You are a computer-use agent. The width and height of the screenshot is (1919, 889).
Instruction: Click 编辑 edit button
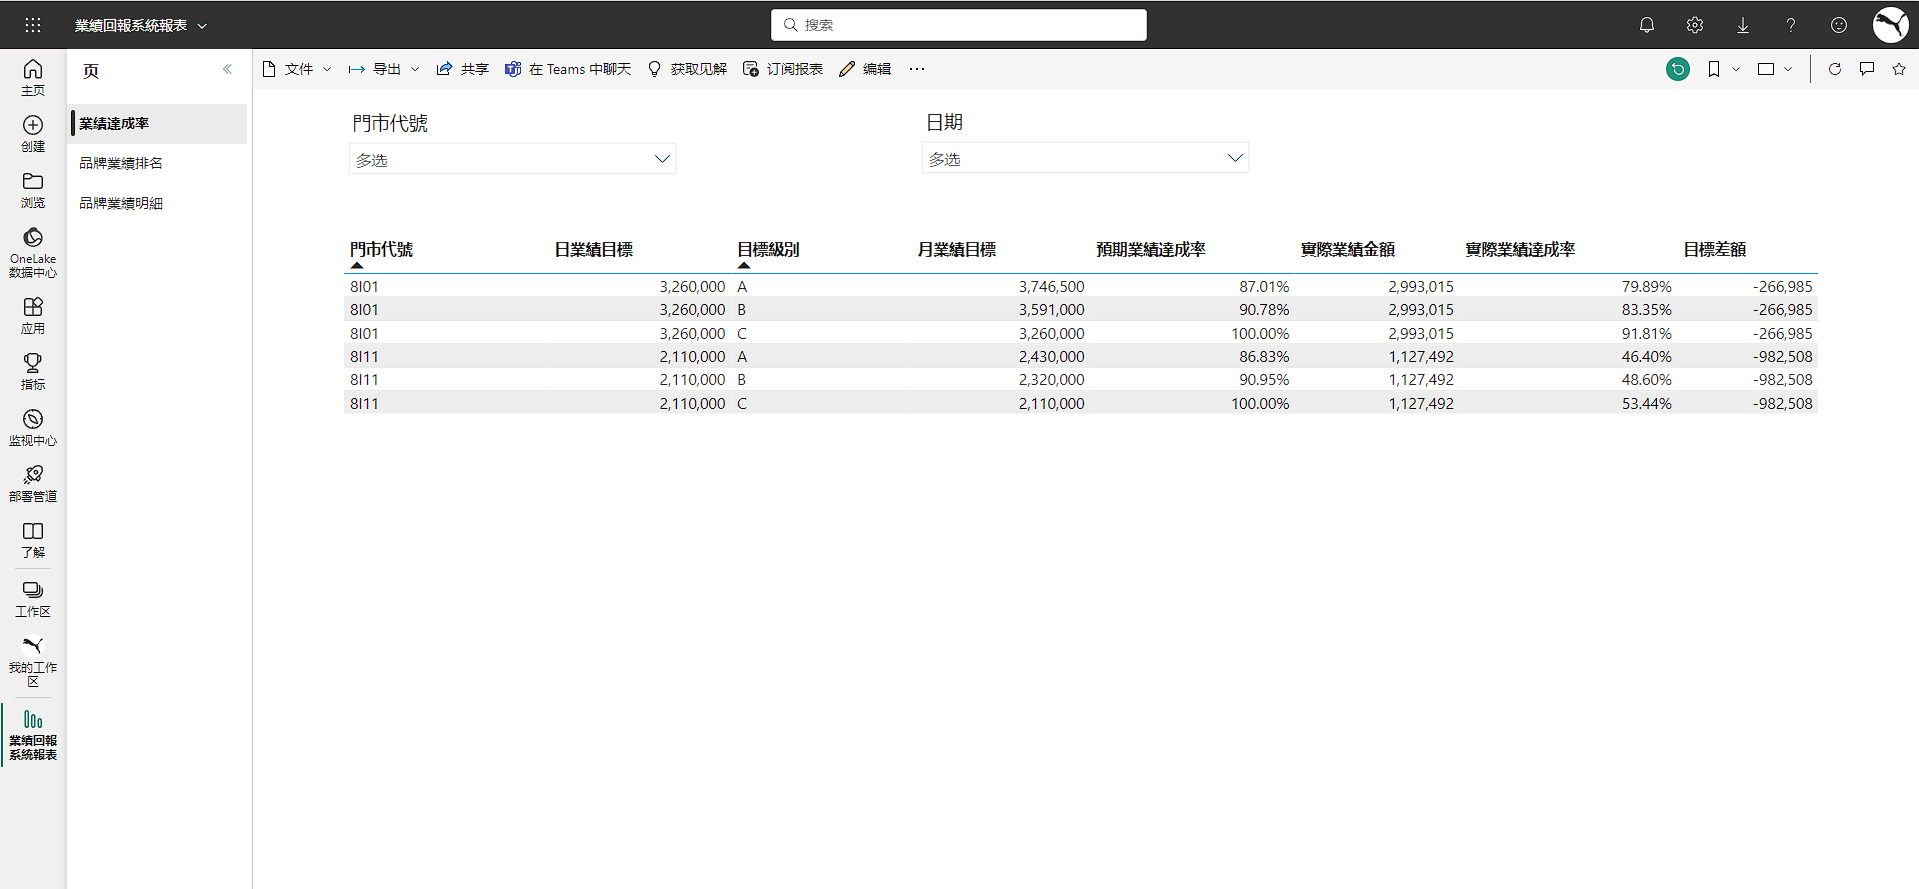pos(865,69)
